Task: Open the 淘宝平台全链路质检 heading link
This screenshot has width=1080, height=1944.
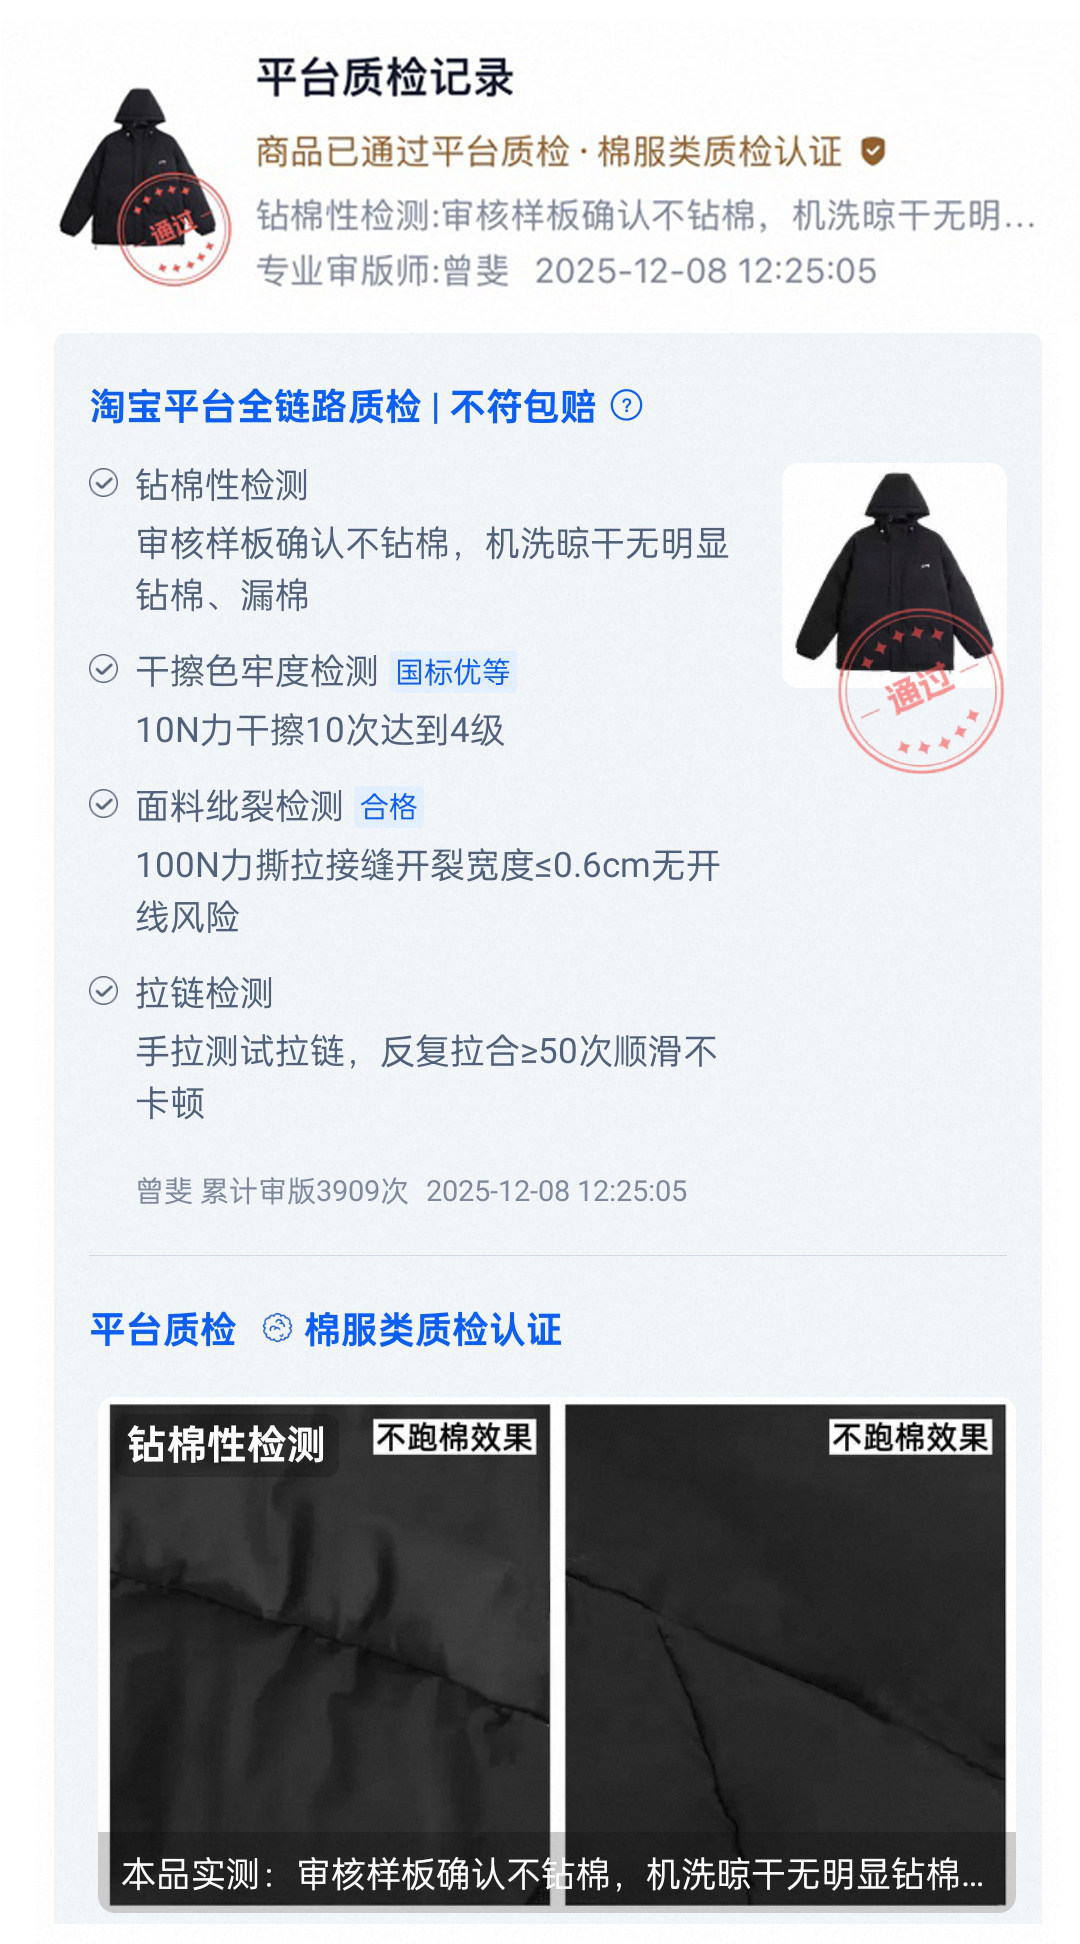Action: (256, 407)
